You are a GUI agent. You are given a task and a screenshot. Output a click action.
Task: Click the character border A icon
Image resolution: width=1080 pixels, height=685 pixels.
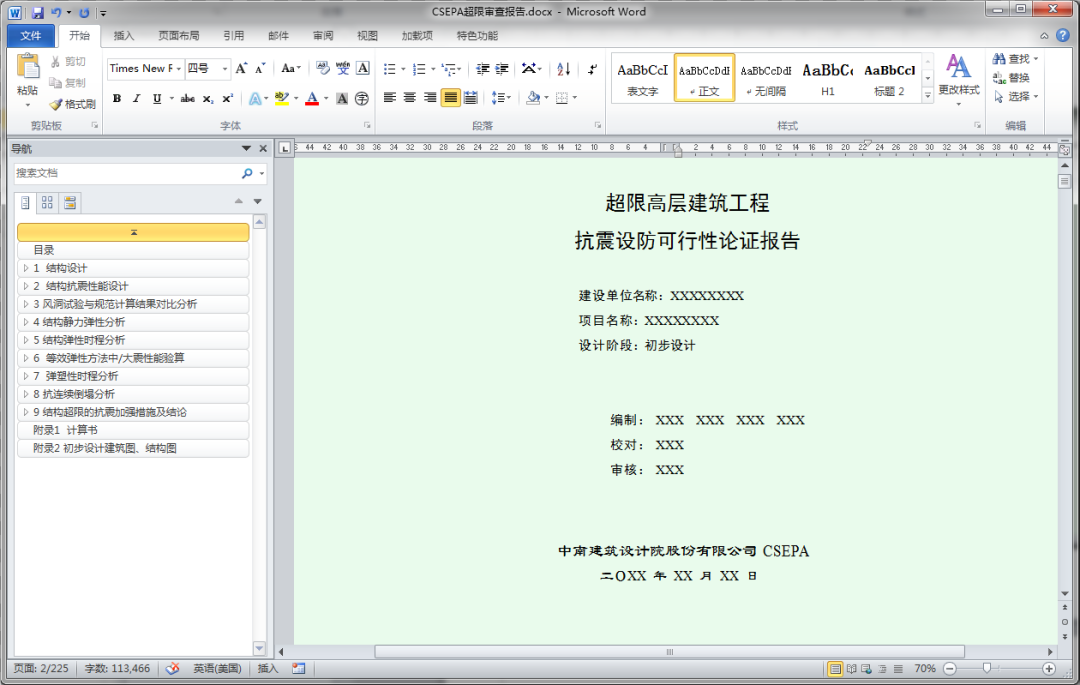coord(363,68)
